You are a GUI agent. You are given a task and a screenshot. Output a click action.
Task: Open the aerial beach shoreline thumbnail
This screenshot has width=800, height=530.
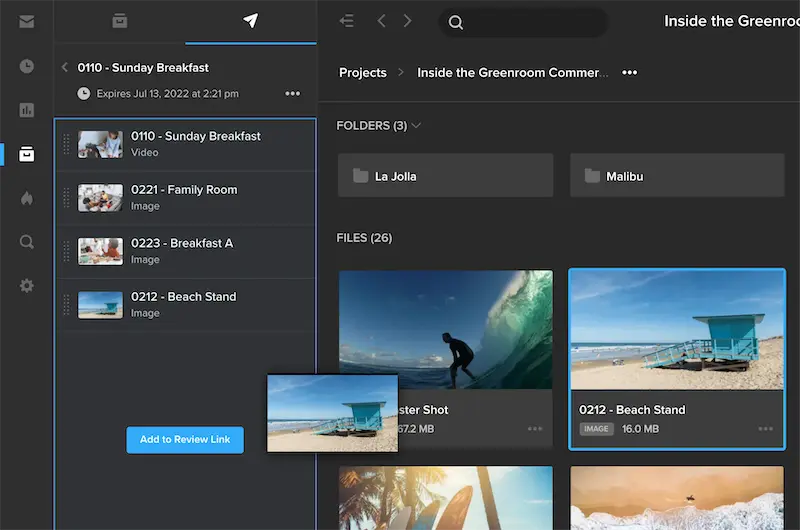(677, 498)
